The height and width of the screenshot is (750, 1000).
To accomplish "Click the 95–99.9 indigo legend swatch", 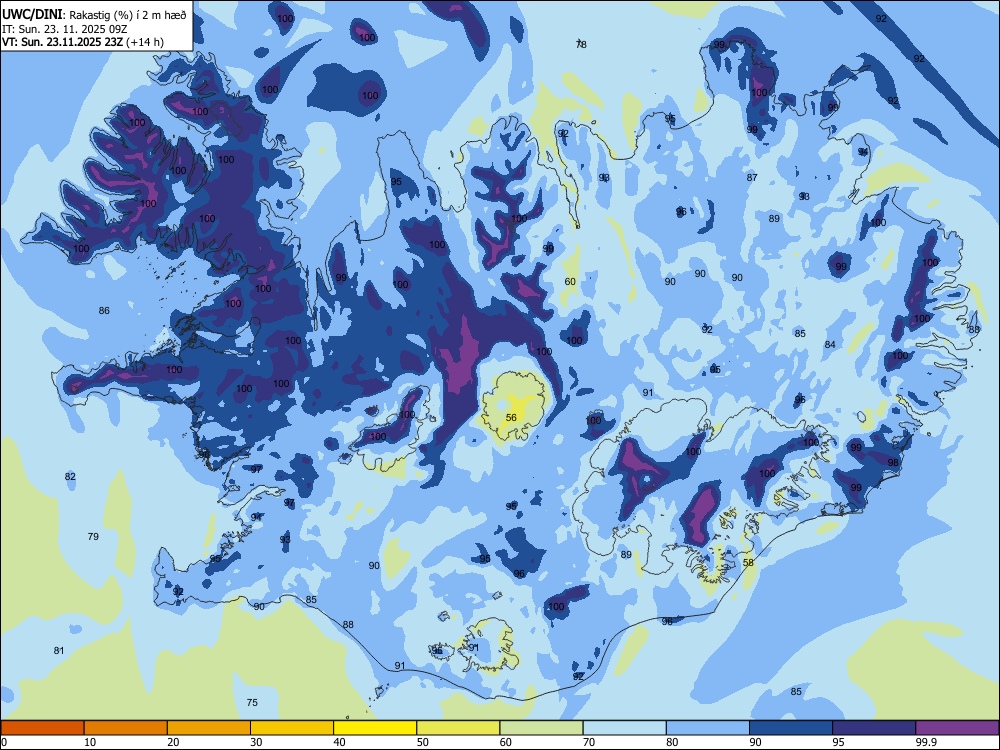I will coord(874,728).
